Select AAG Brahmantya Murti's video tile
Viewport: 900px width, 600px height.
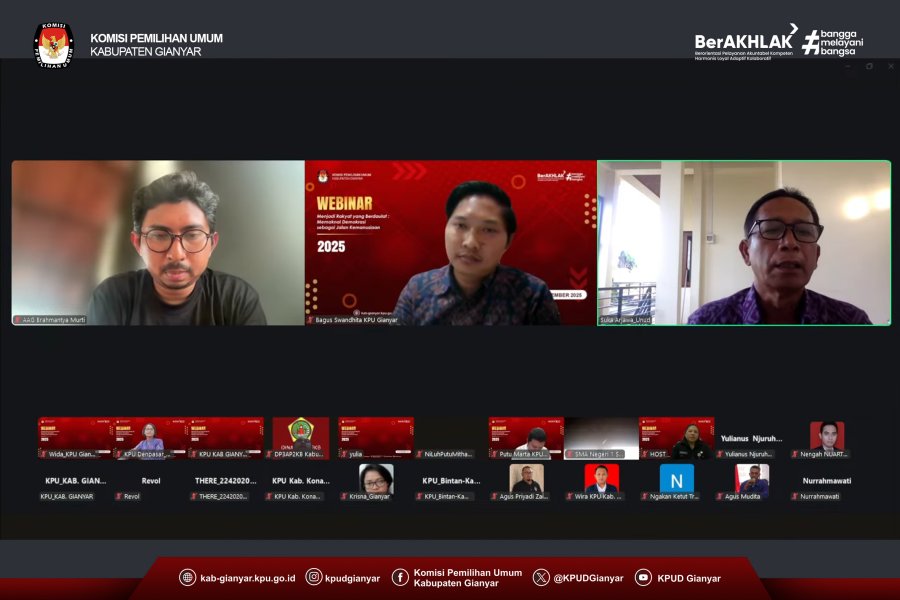point(158,242)
